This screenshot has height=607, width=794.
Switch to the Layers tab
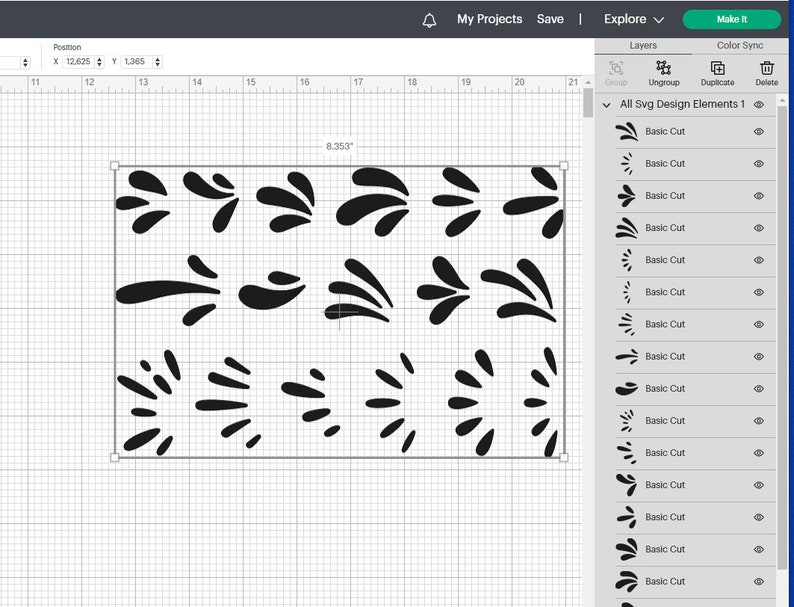643,46
